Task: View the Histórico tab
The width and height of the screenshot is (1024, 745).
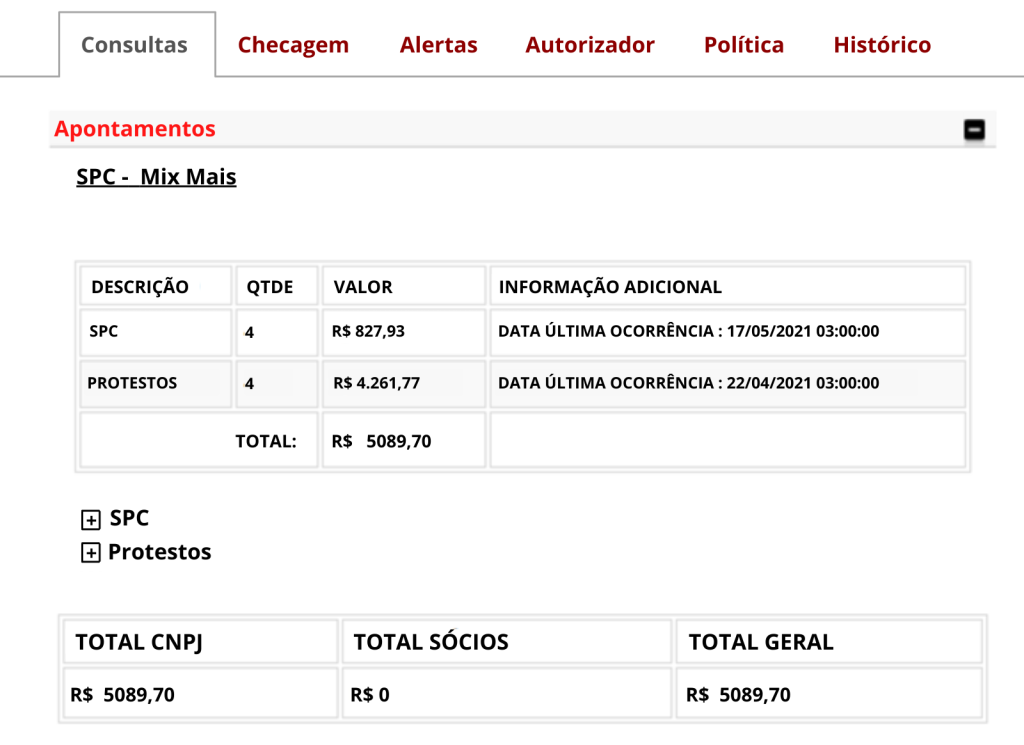Action: coord(882,45)
